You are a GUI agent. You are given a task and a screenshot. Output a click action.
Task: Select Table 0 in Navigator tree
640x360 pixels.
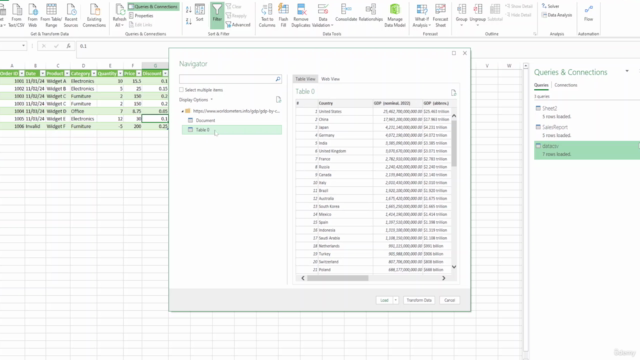tap(231, 130)
